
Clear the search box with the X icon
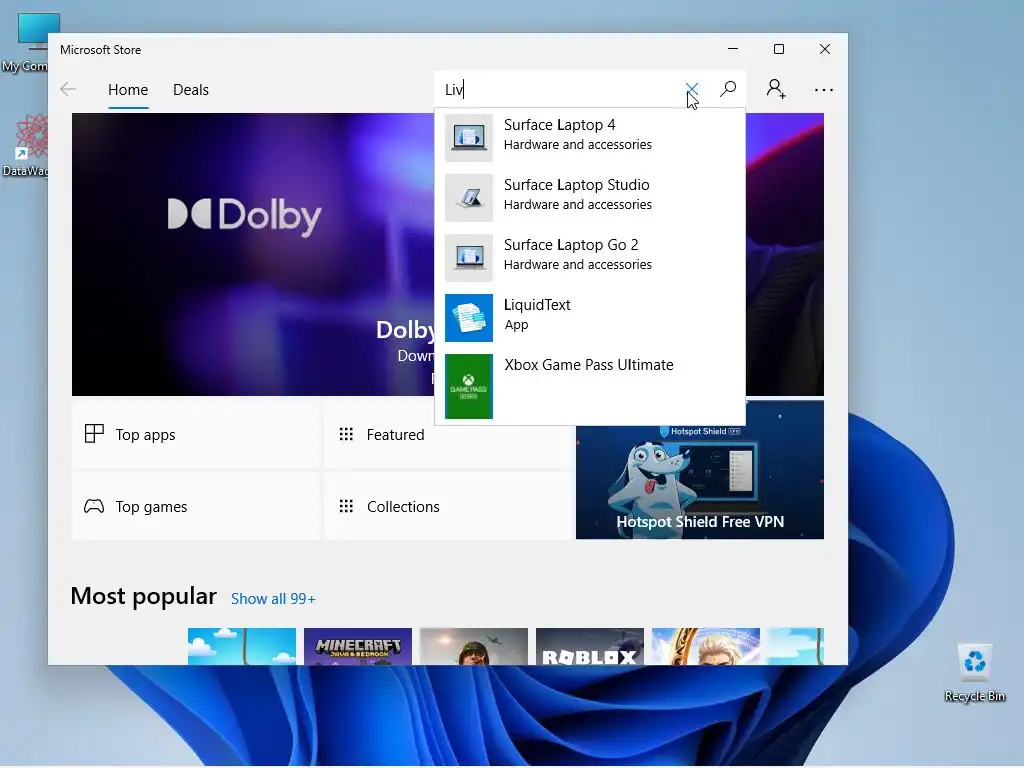click(692, 89)
